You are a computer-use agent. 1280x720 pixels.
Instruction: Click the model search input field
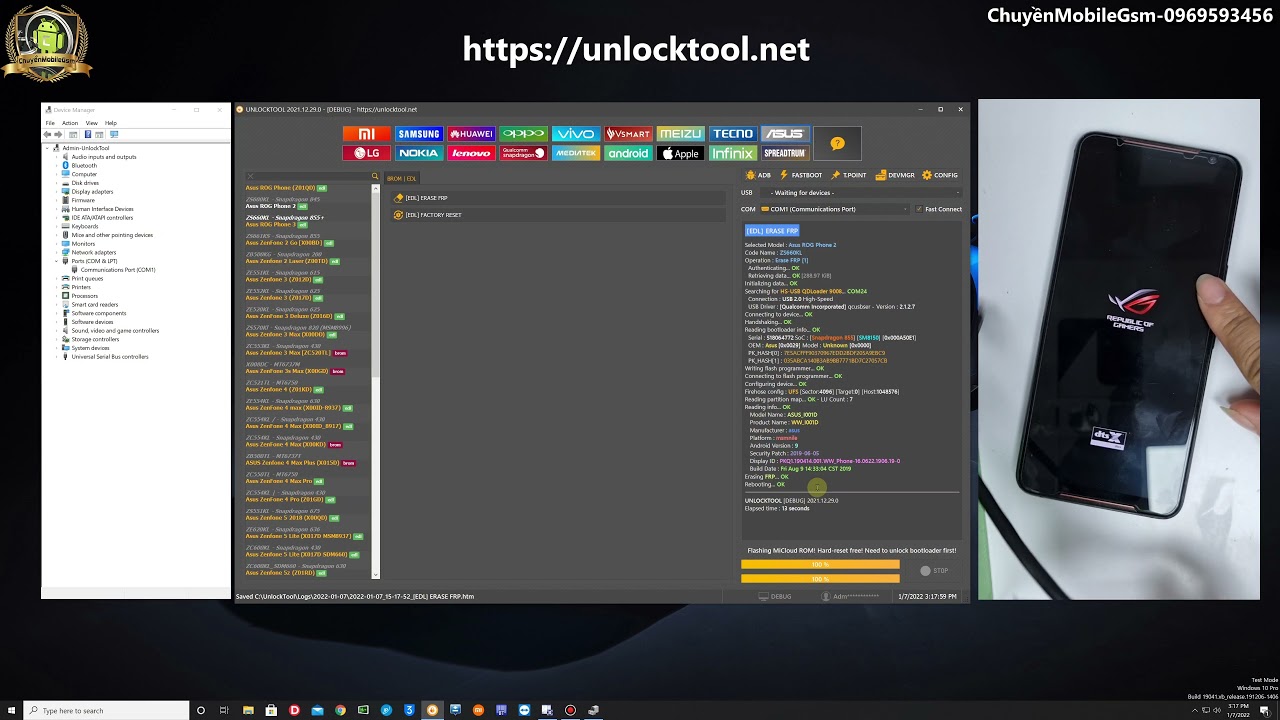click(x=312, y=177)
